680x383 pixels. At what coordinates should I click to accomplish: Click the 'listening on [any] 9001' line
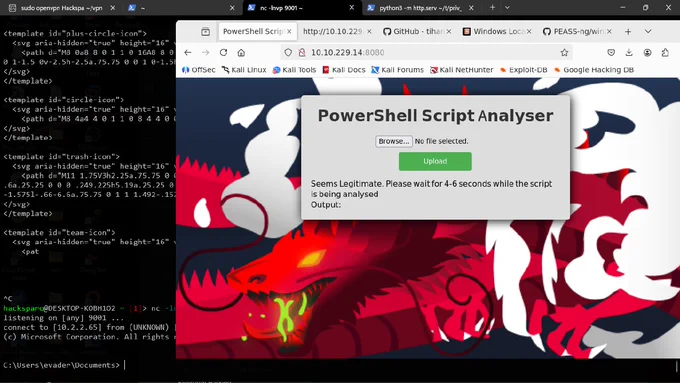tap(63, 318)
